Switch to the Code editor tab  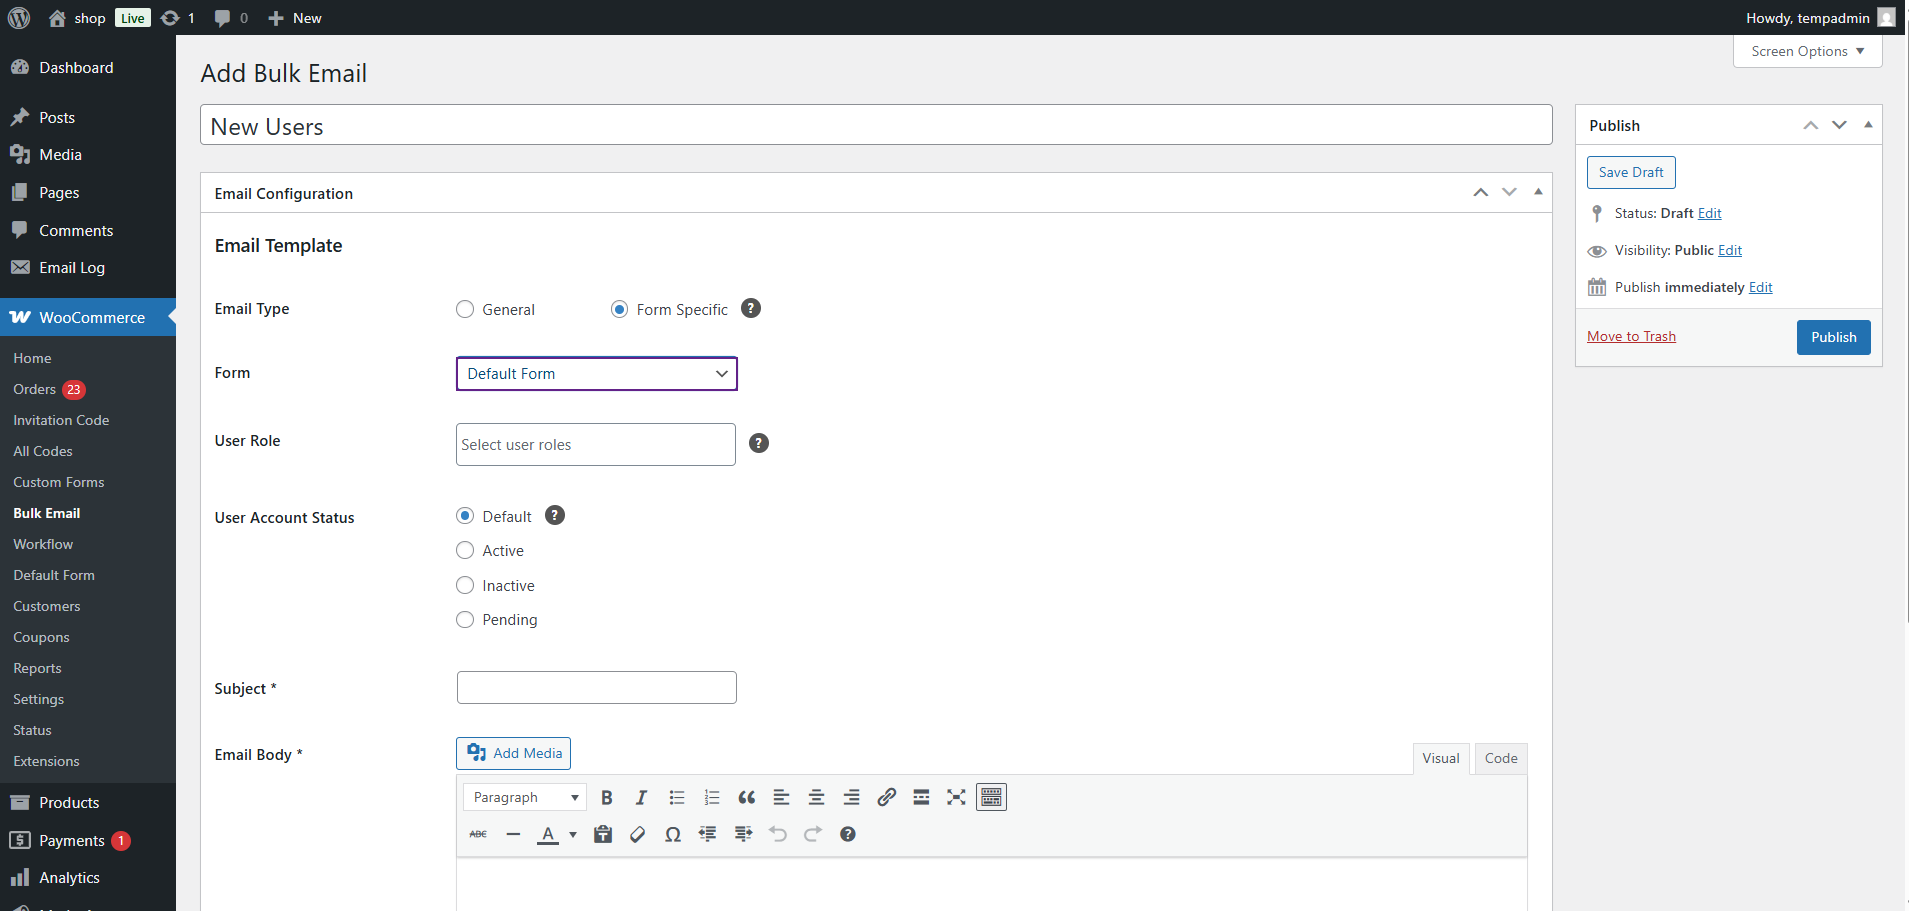click(1500, 759)
